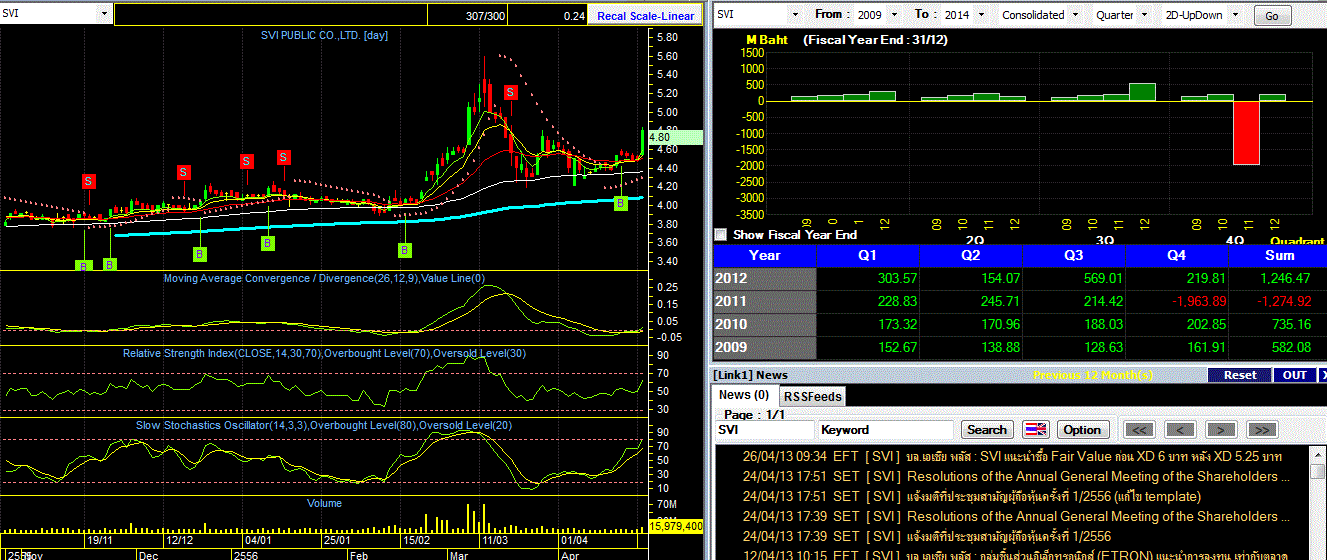Enable Show Fiscal Year End checkbox

(721, 235)
